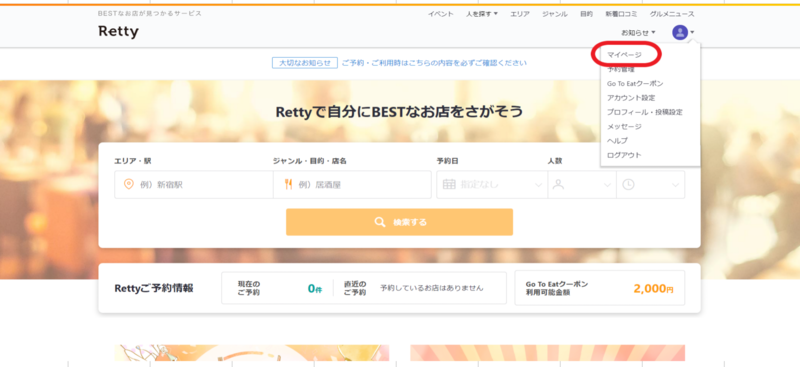Open the reservation time dropdown
The height and width of the screenshot is (367, 800).
651,184
